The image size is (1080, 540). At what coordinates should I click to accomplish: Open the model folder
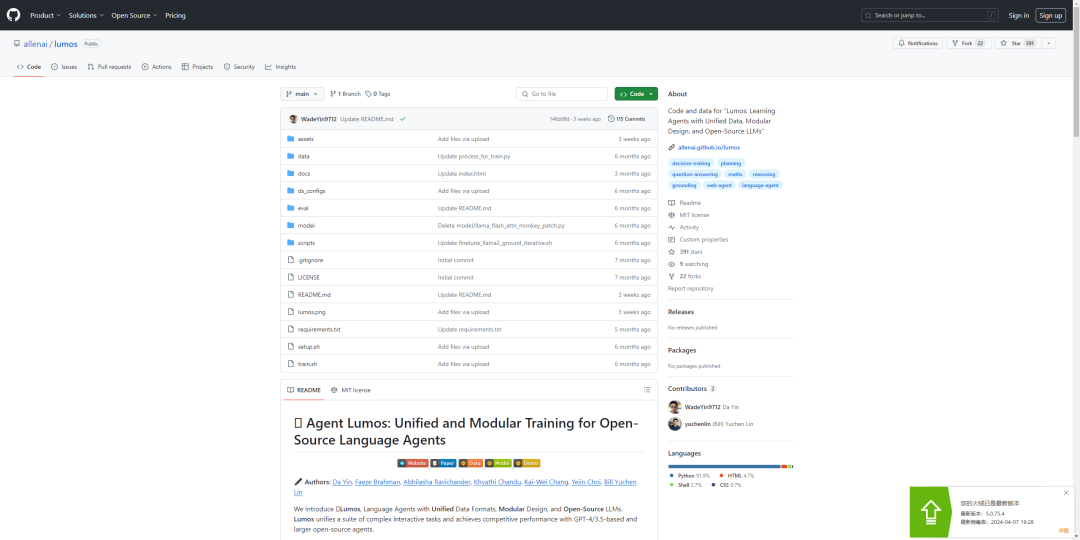click(306, 225)
